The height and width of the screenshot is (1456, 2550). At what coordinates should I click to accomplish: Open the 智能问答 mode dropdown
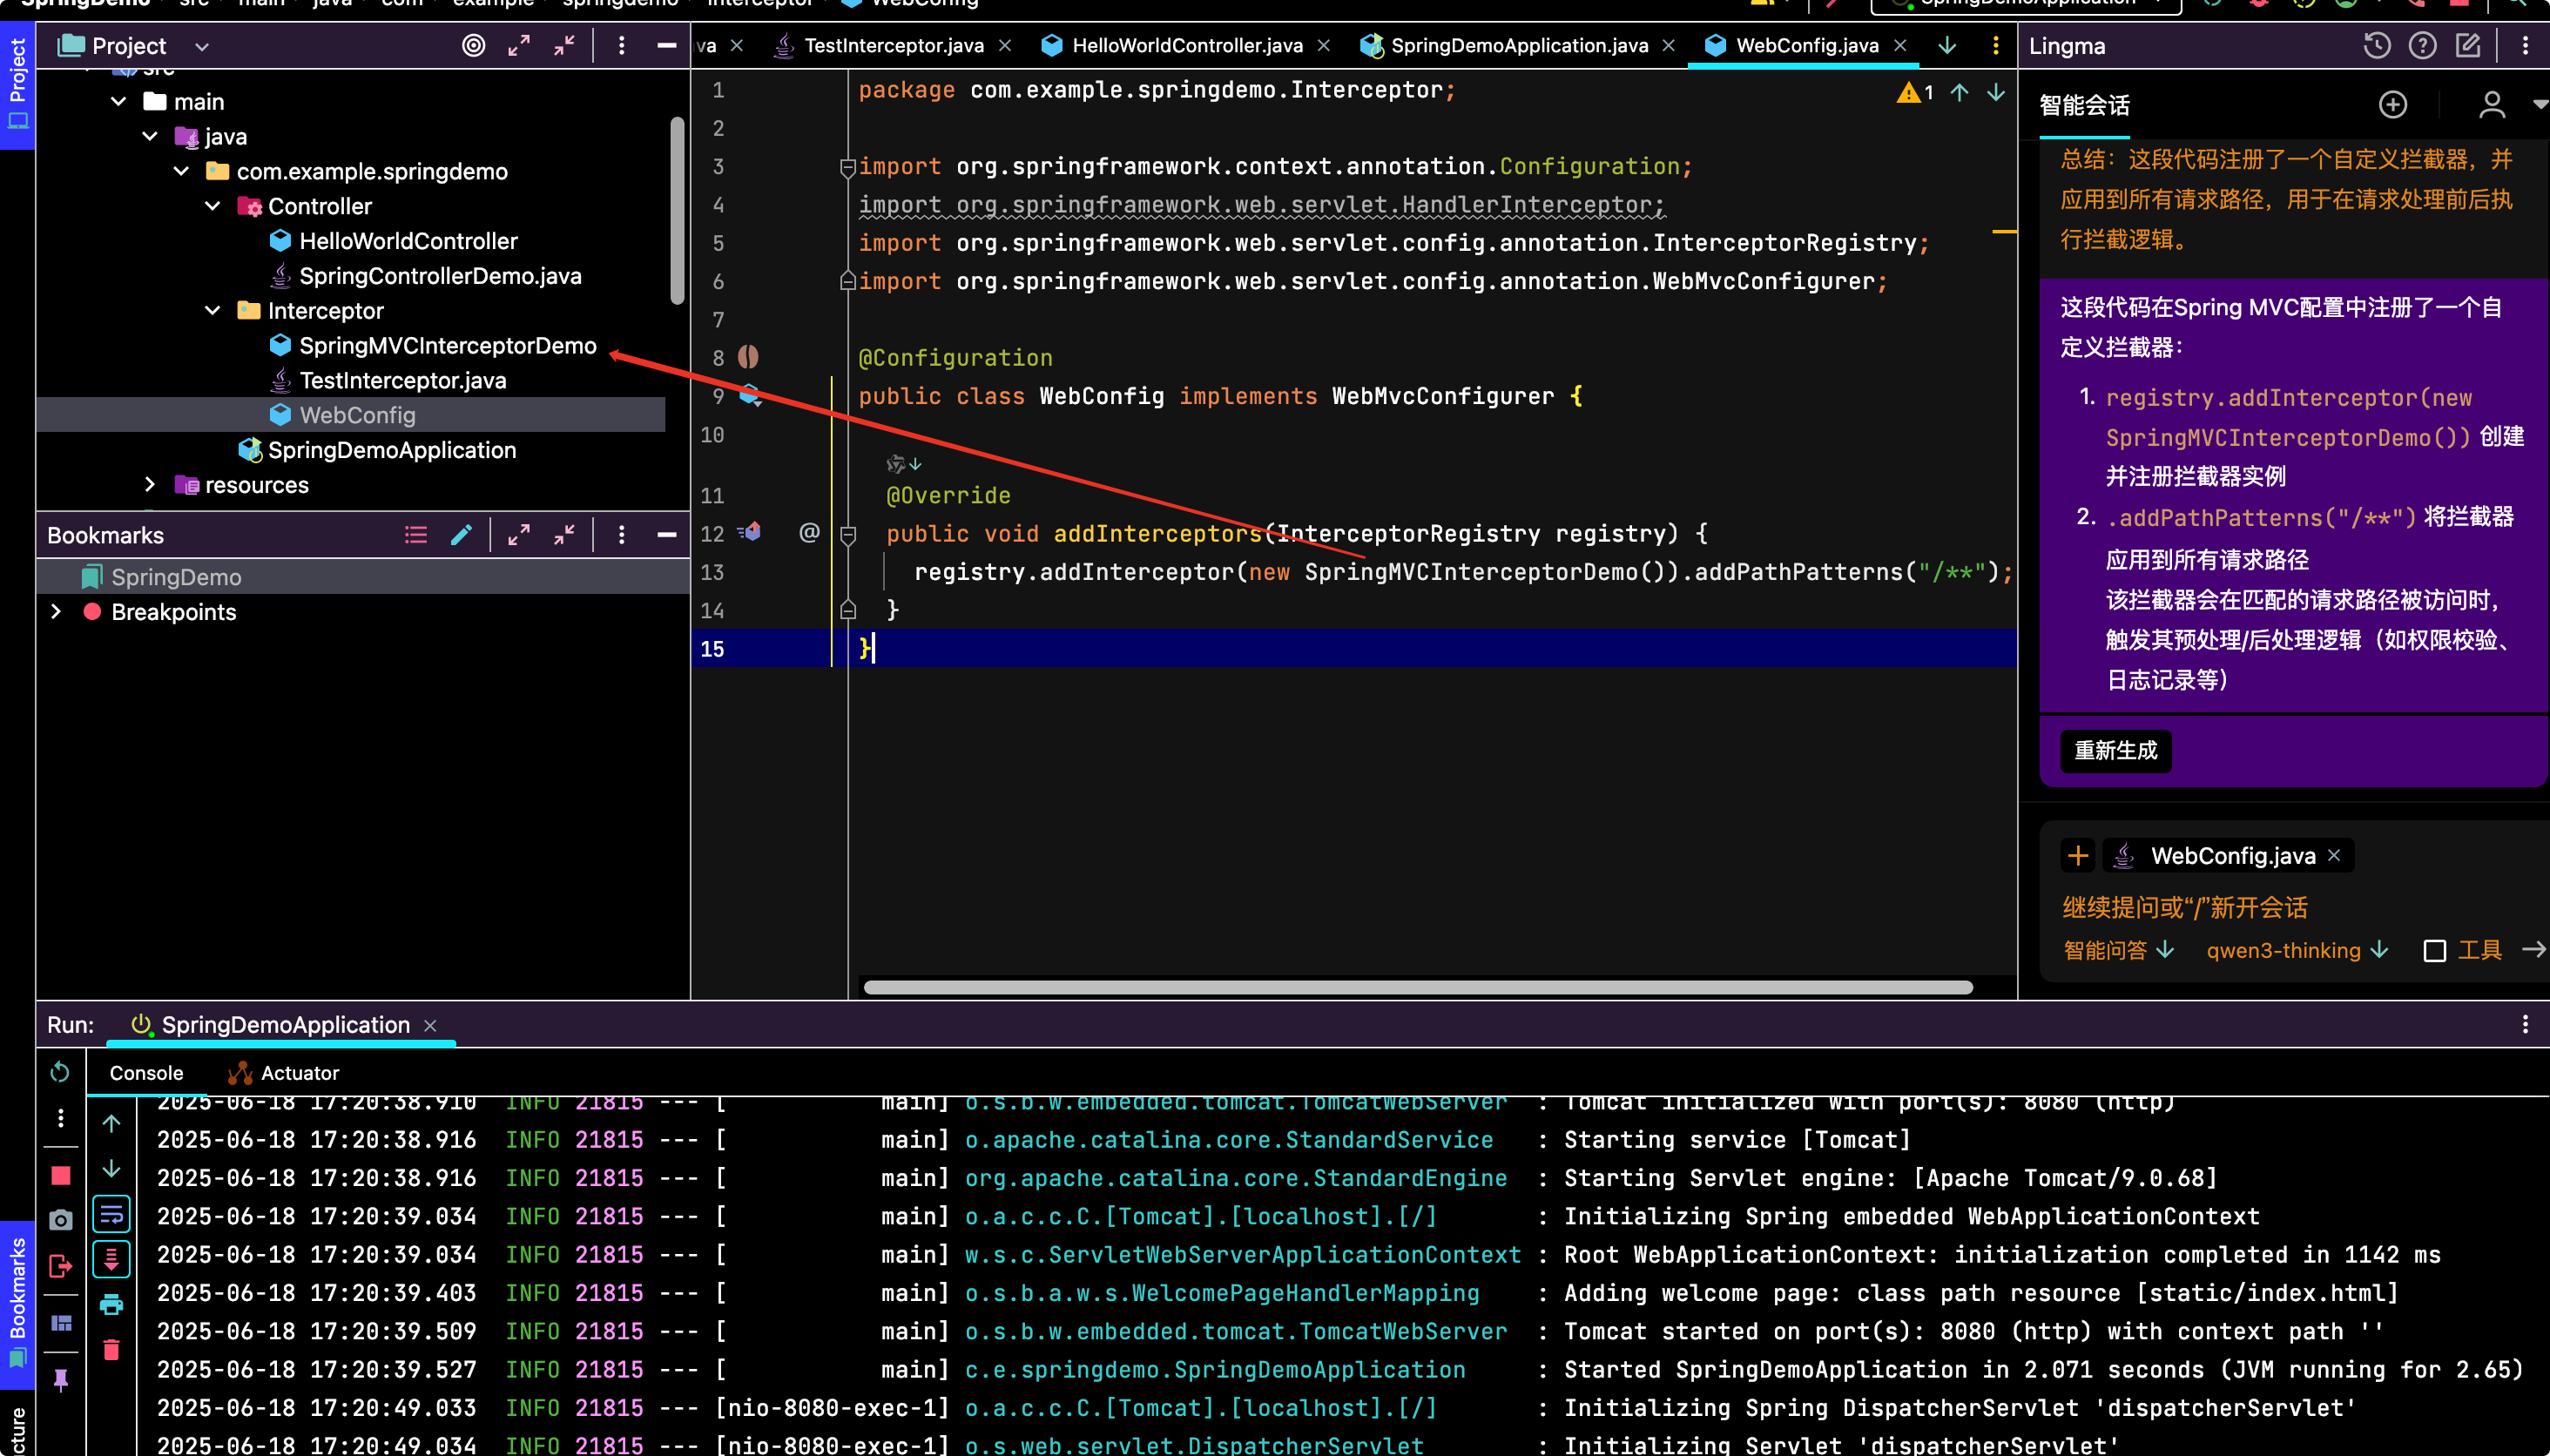tap(2118, 950)
